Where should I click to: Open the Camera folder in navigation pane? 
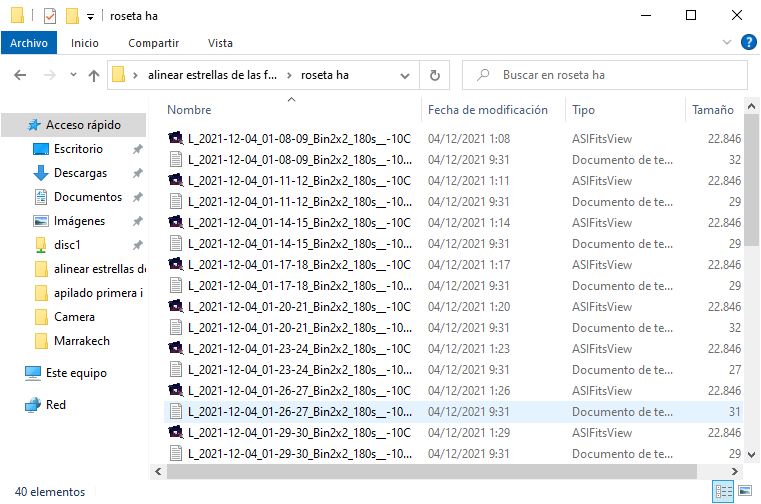pyautogui.click(x=74, y=317)
